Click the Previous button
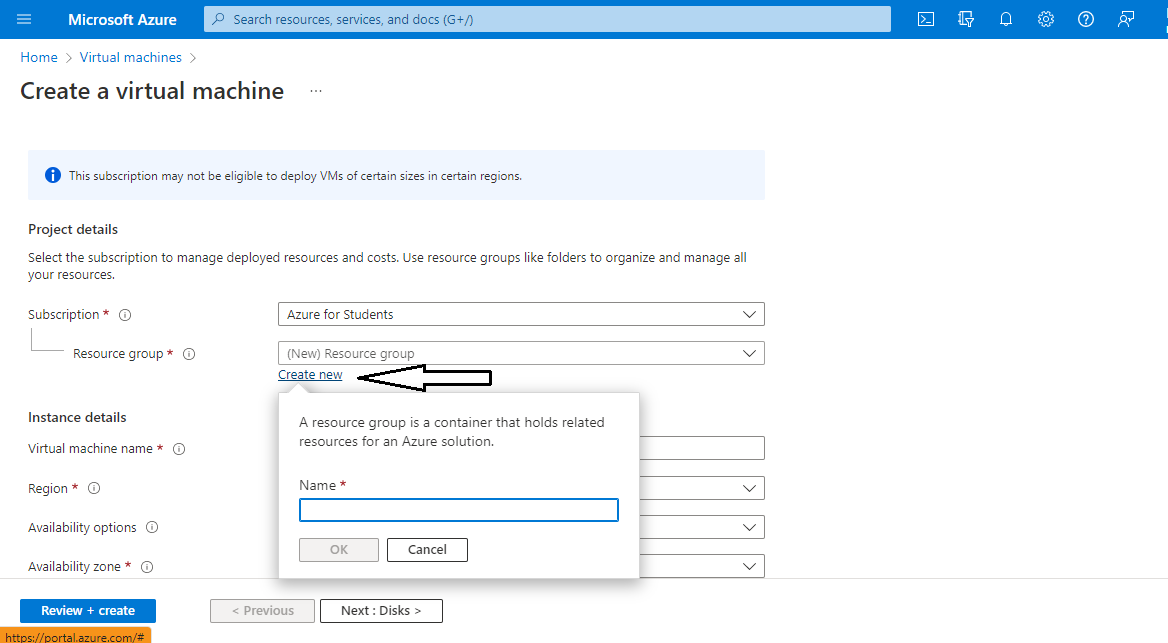 click(x=262, y=611)
